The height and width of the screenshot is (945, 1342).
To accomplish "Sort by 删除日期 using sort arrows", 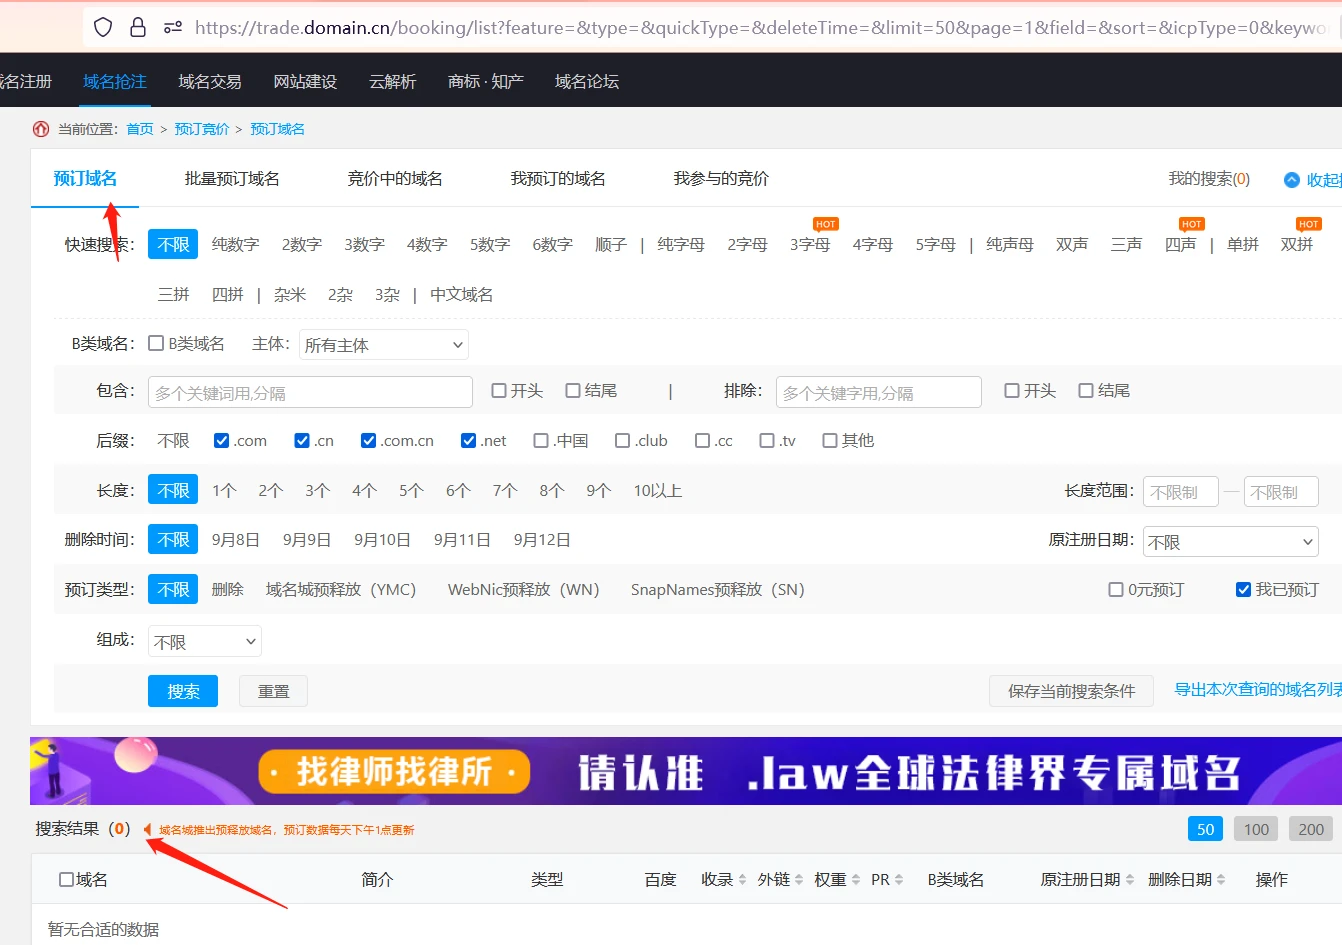I will click(x=1220, y=880).
